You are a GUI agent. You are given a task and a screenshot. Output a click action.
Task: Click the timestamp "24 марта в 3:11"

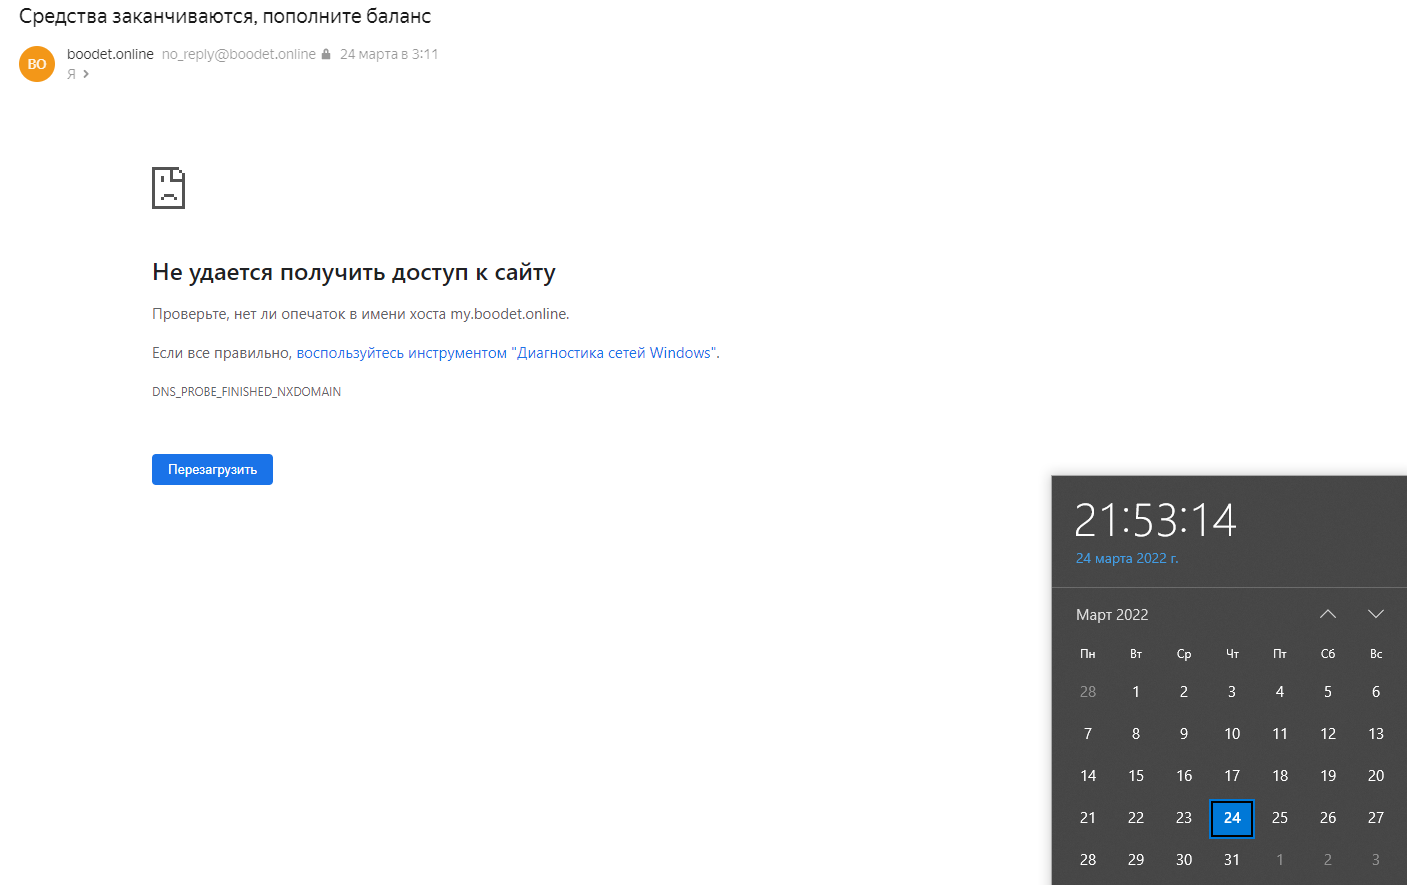coord(389,54)
